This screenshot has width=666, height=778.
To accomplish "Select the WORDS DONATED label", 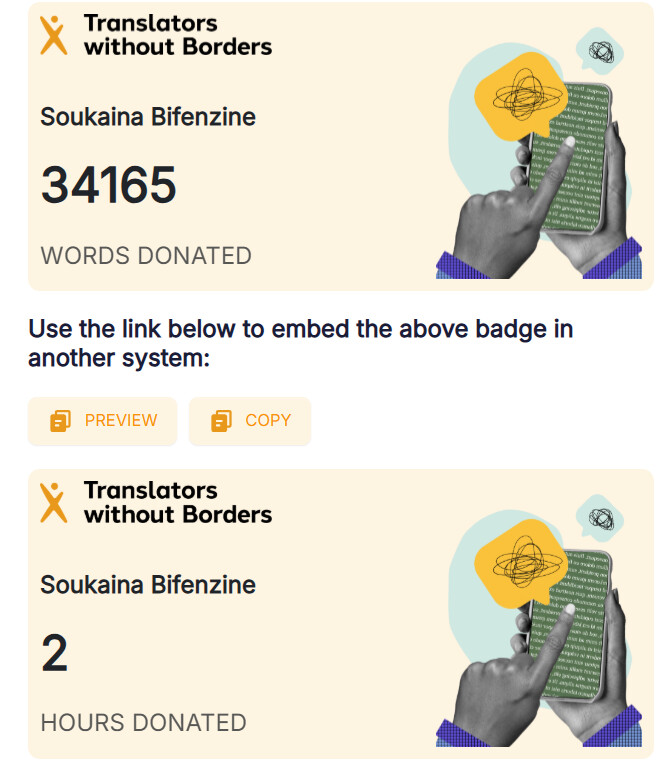I will point(146,255).
